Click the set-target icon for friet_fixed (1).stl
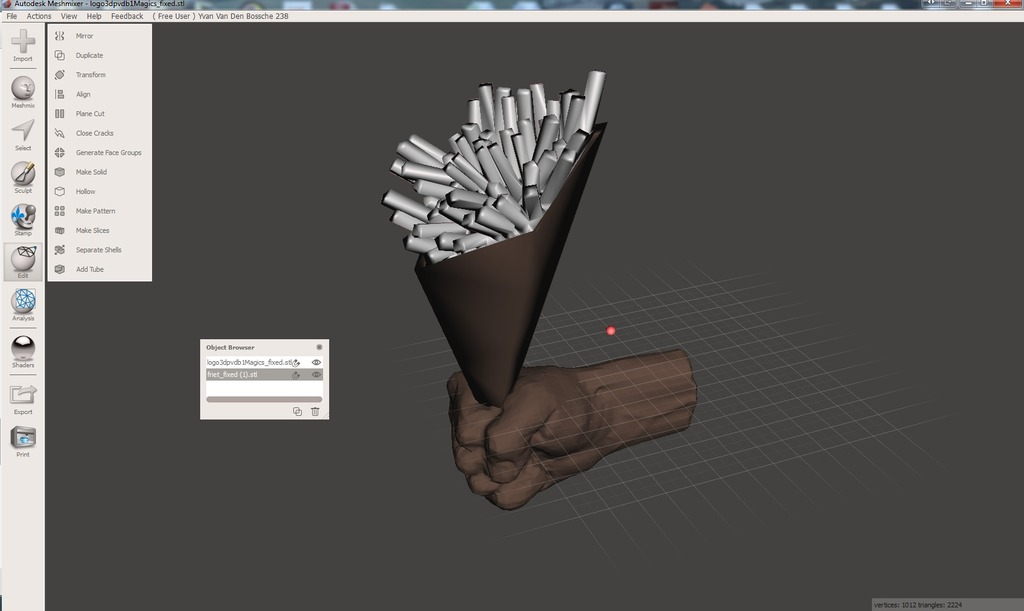The width and height of the screenshot is (1024, 611). coord(296,375)
